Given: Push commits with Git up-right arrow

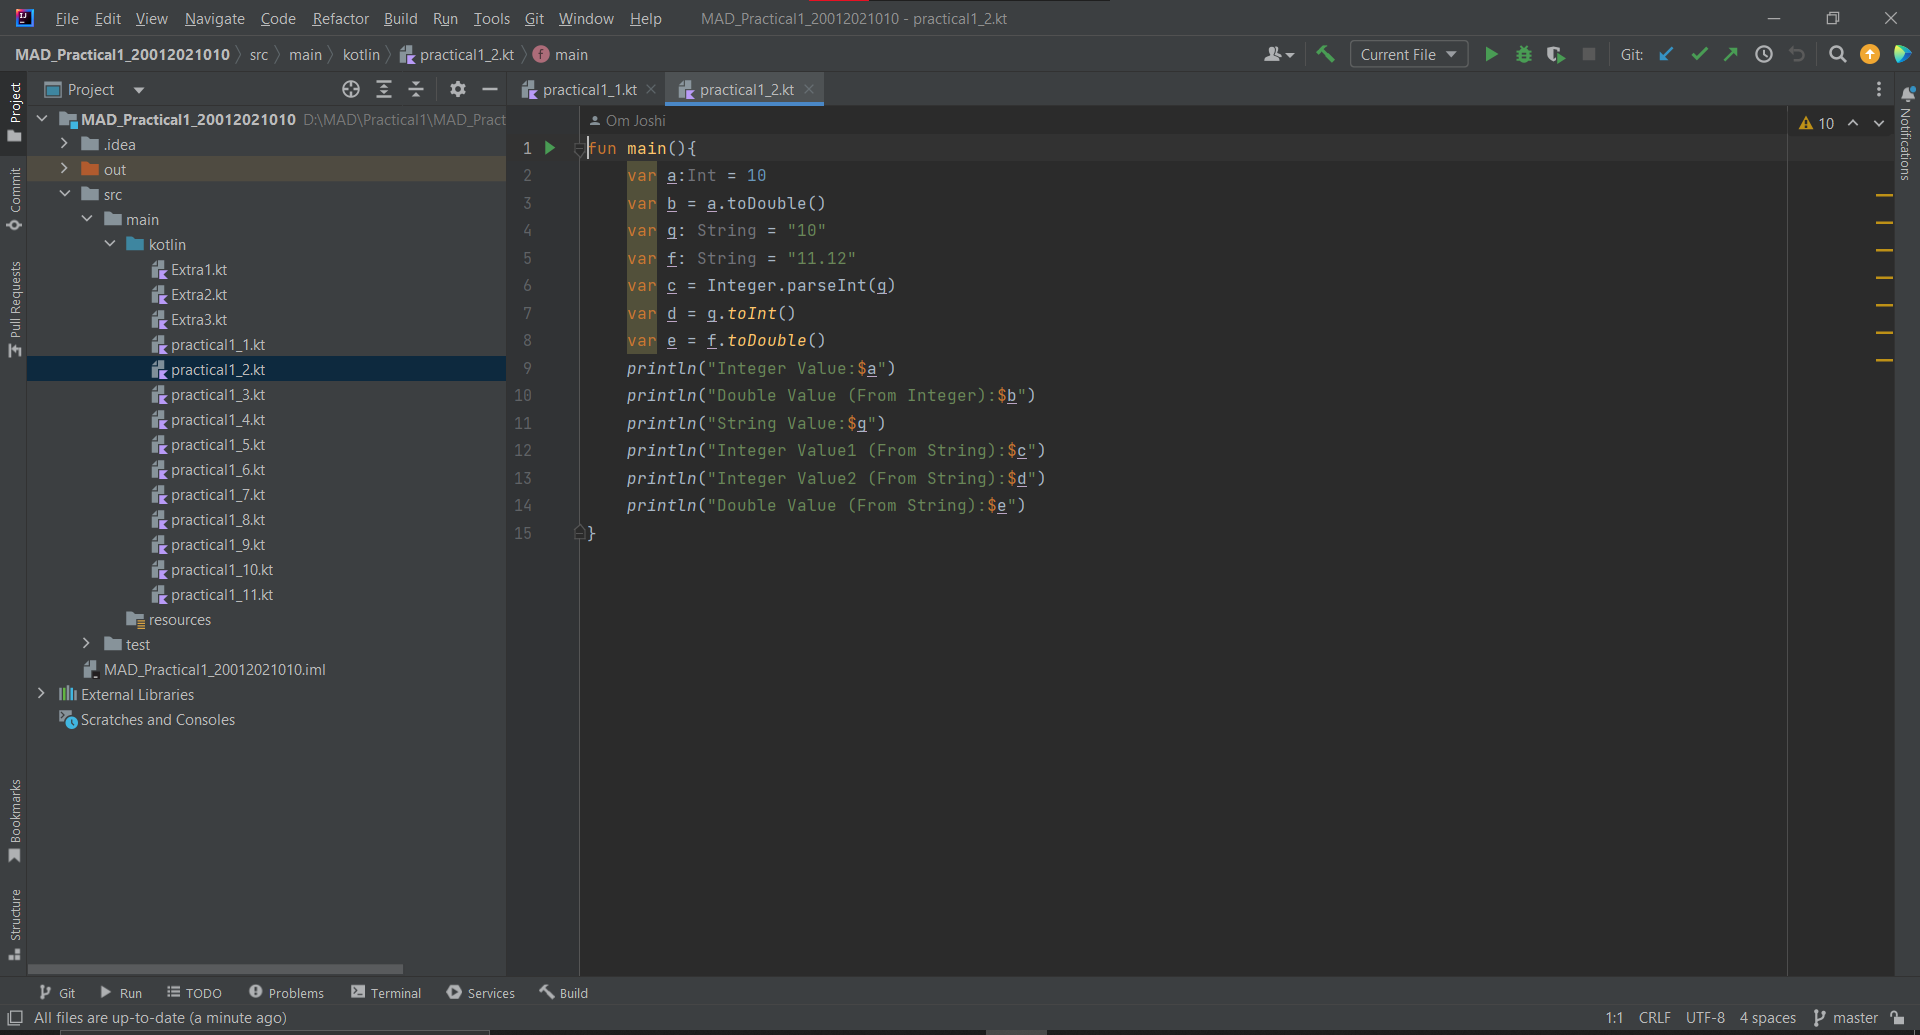Looking at the screenshot, I should (1731, 54).
